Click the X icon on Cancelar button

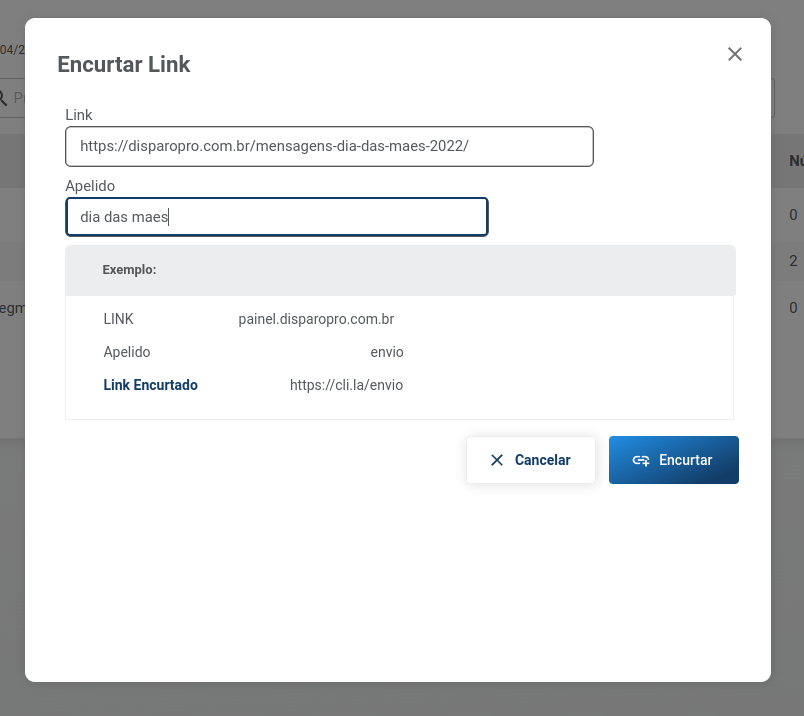497,460
